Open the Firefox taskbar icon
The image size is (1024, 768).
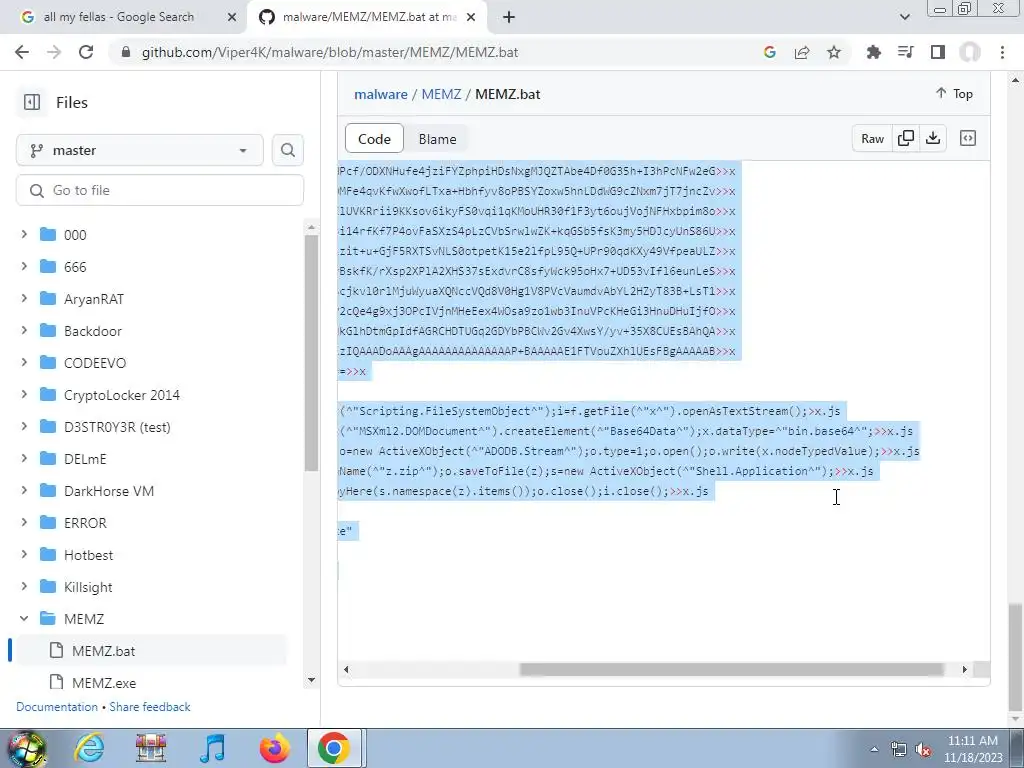274,748
